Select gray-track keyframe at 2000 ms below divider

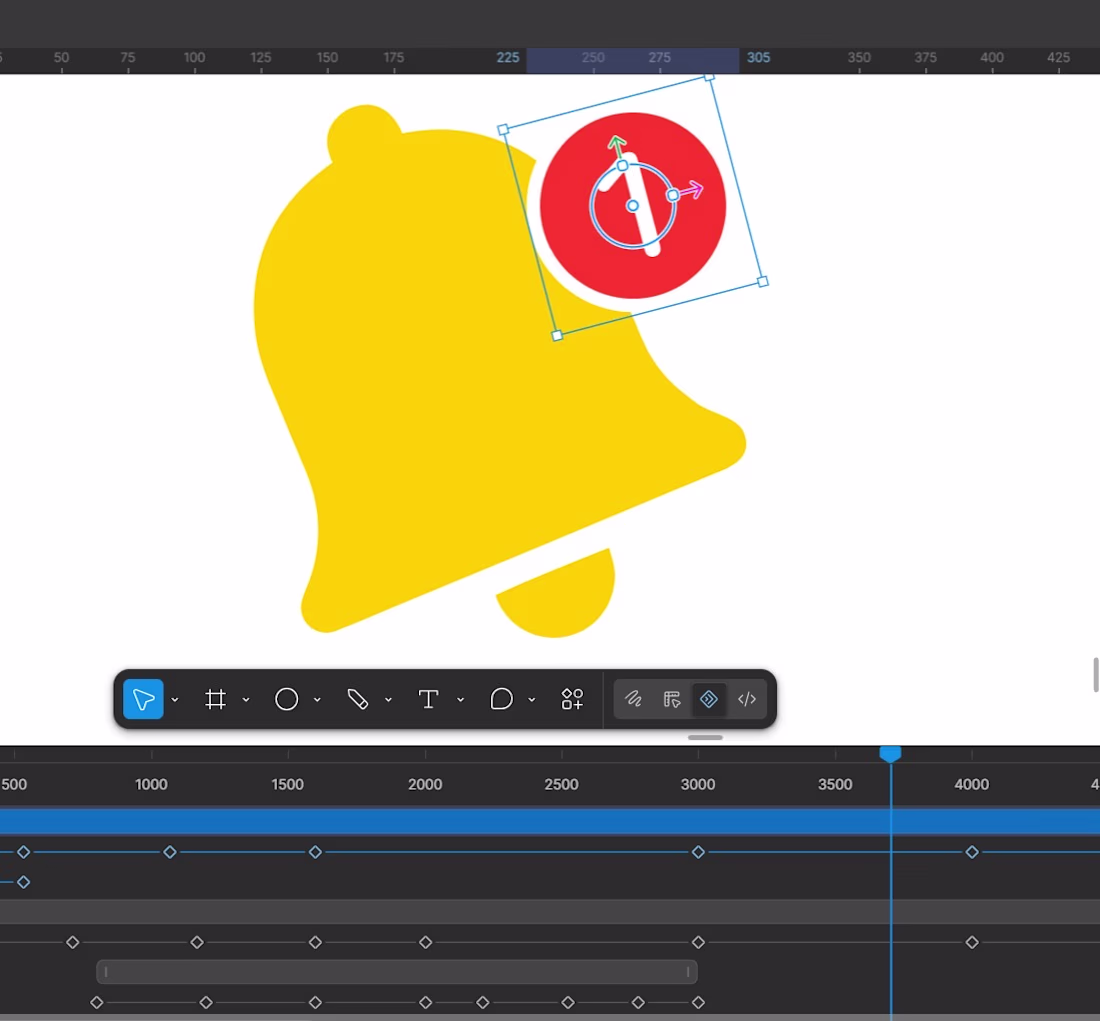pyautogui.click(x=425, y=942)
